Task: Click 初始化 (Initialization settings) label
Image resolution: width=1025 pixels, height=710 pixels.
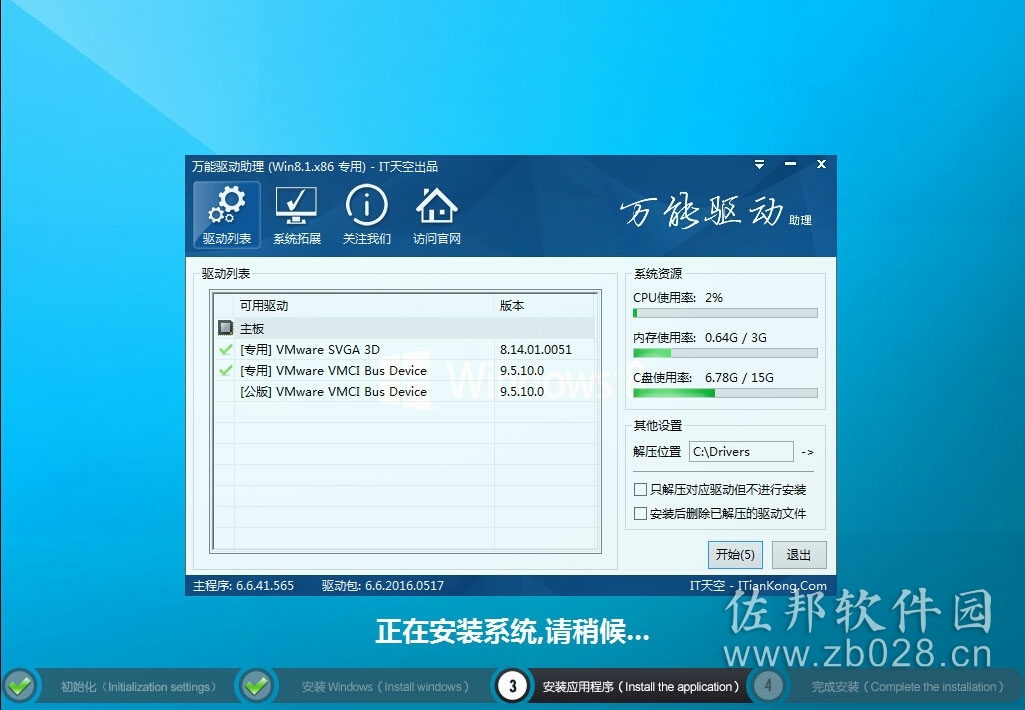Action: point(139,687)
